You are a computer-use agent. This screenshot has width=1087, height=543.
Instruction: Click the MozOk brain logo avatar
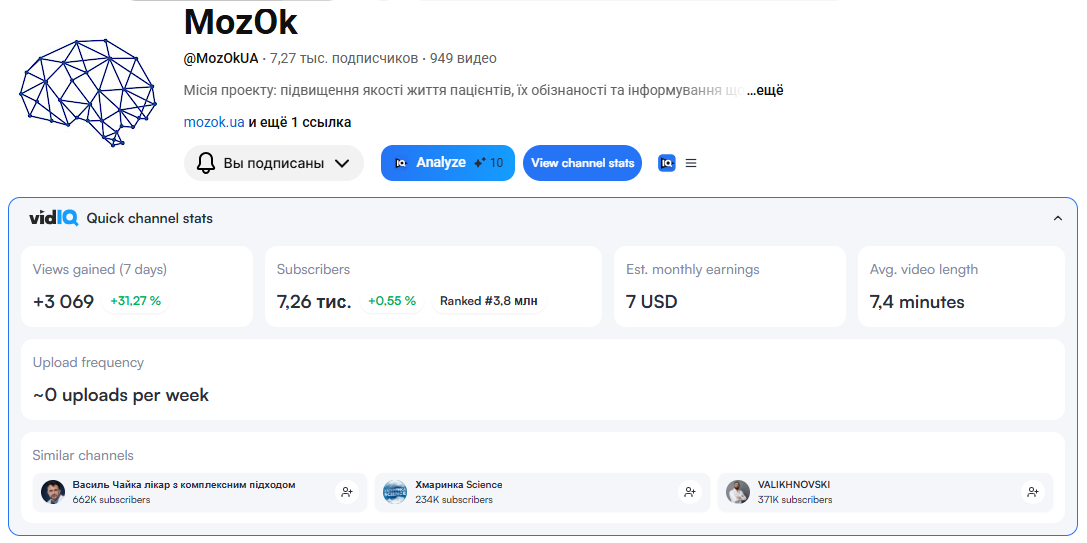coord(87,92)
